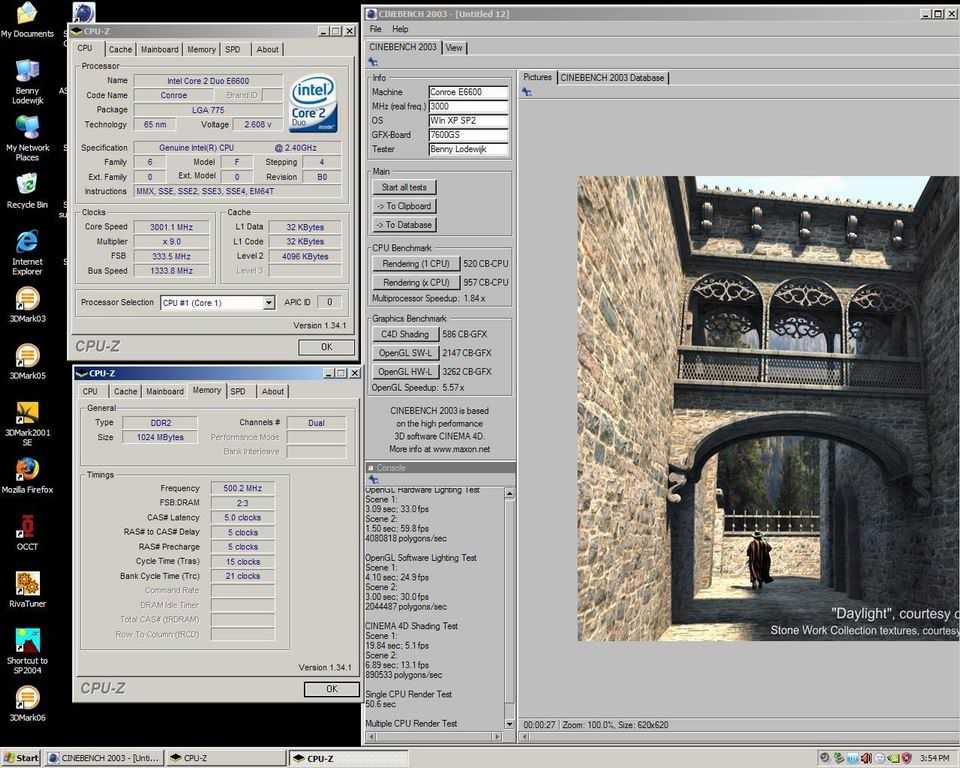Click console horizontal scroll right arrow

tap(497, 737)
